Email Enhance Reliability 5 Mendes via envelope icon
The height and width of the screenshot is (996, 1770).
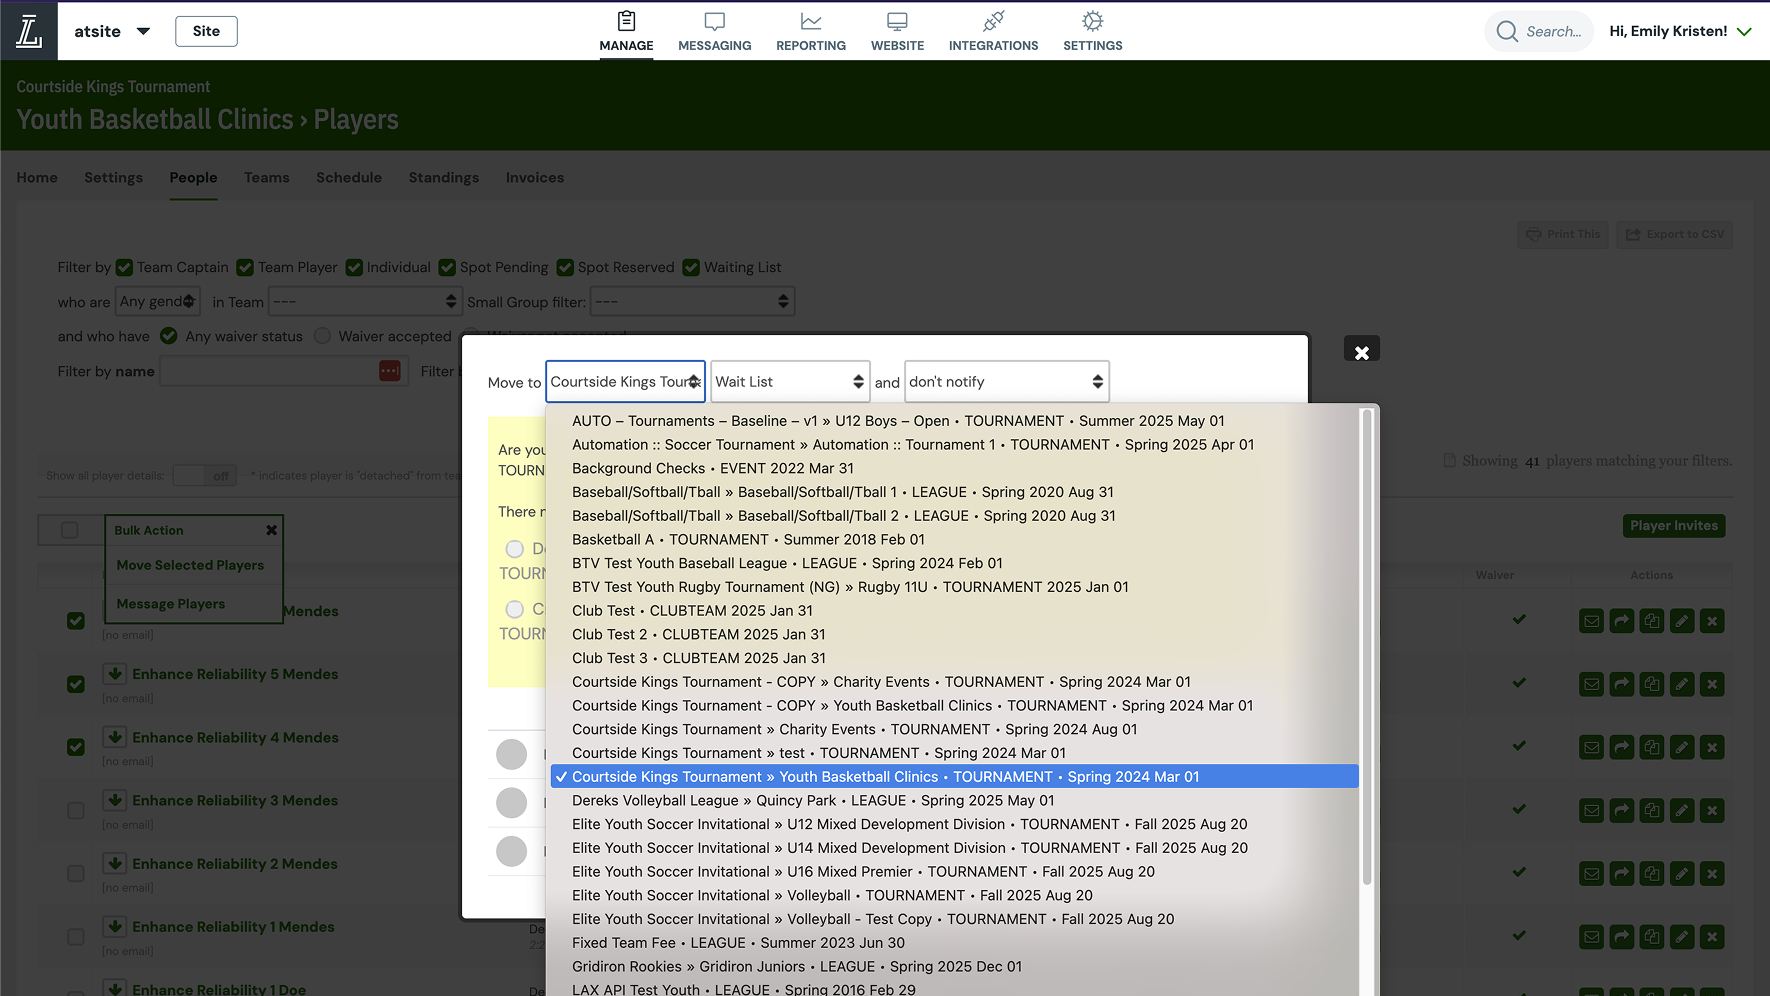click(x=1591, y=684)
